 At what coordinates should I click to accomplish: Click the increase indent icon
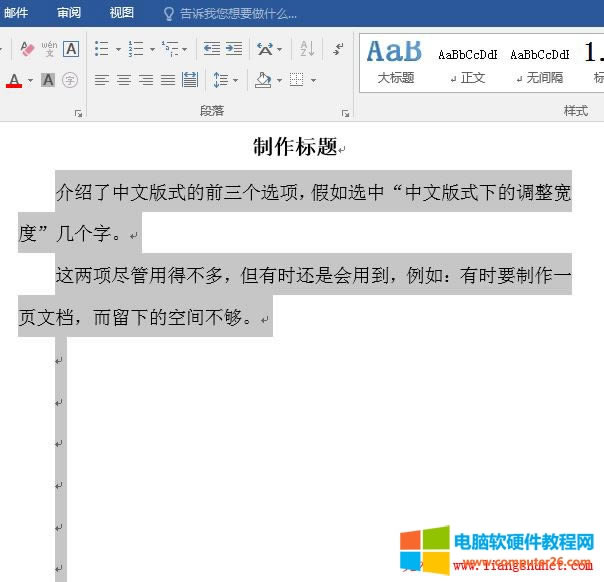(x=233, y=48)
